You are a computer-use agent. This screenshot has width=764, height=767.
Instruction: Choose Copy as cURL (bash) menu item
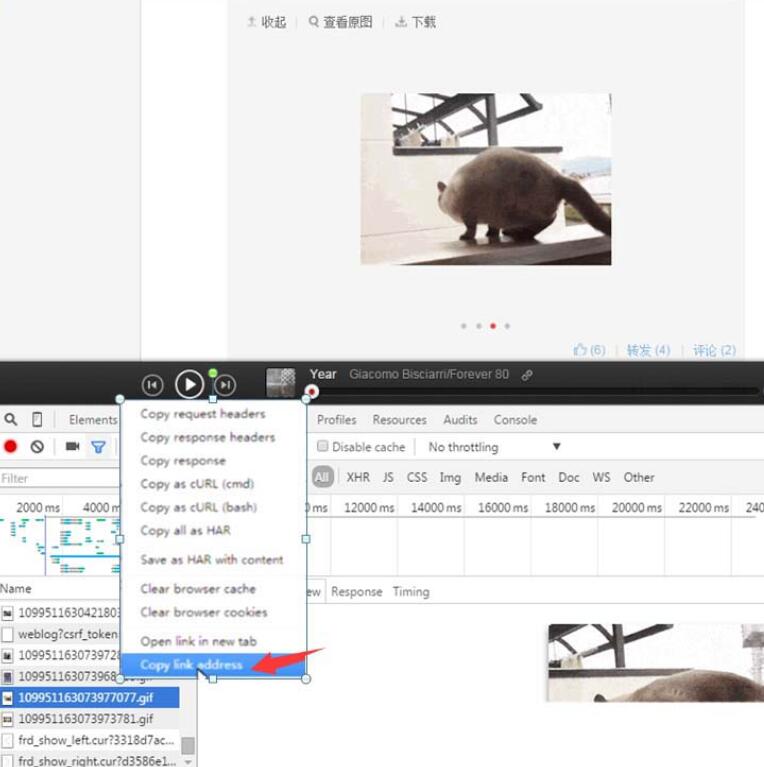point(198,507)
